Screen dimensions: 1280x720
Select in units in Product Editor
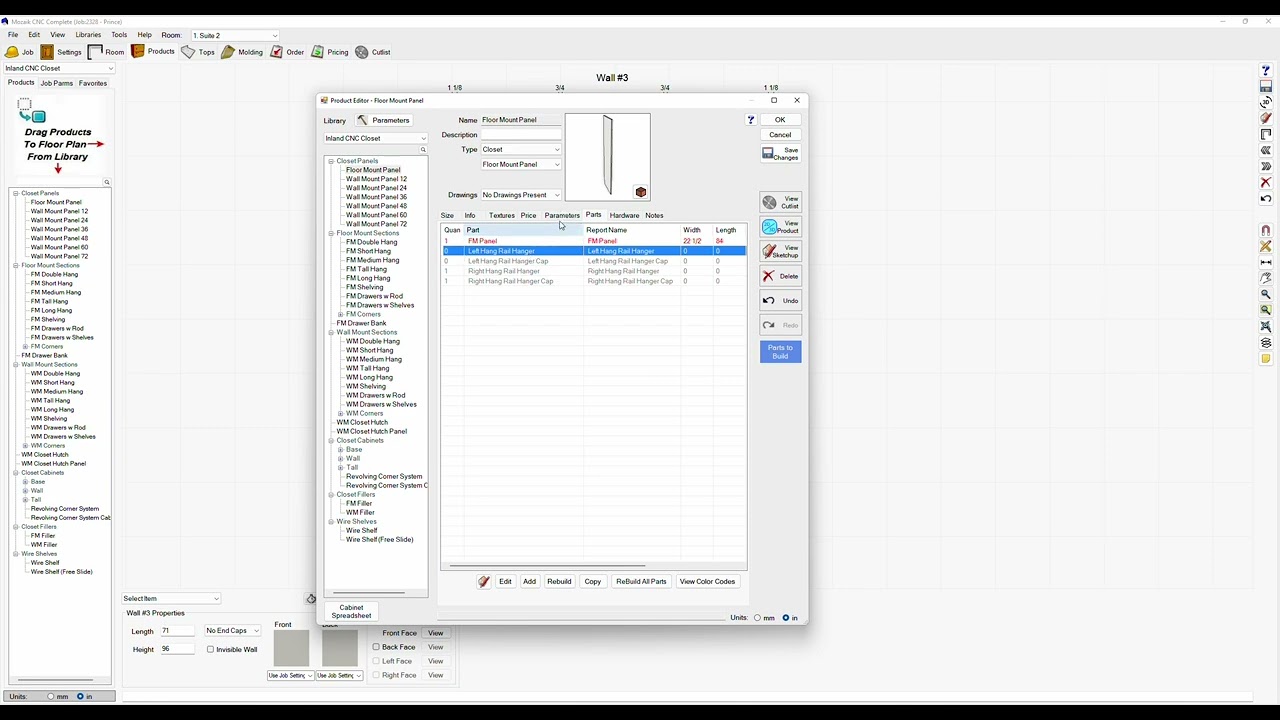[786, 618]
